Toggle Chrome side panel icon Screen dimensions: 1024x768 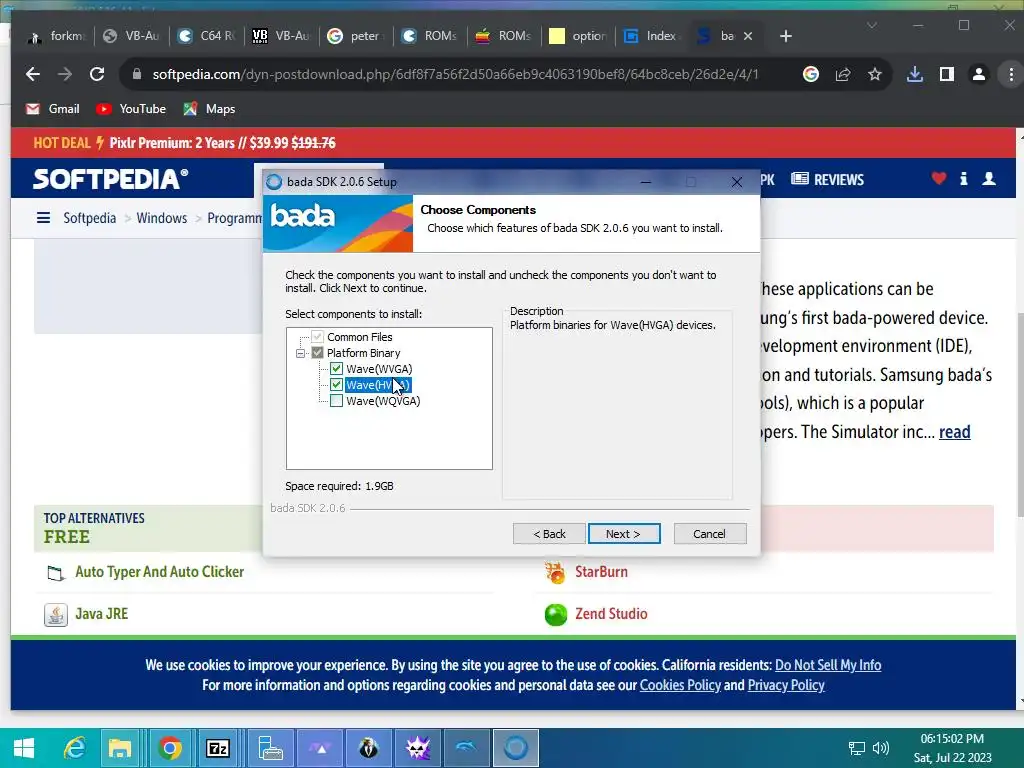pyautogui.click(x=947, y=74)
